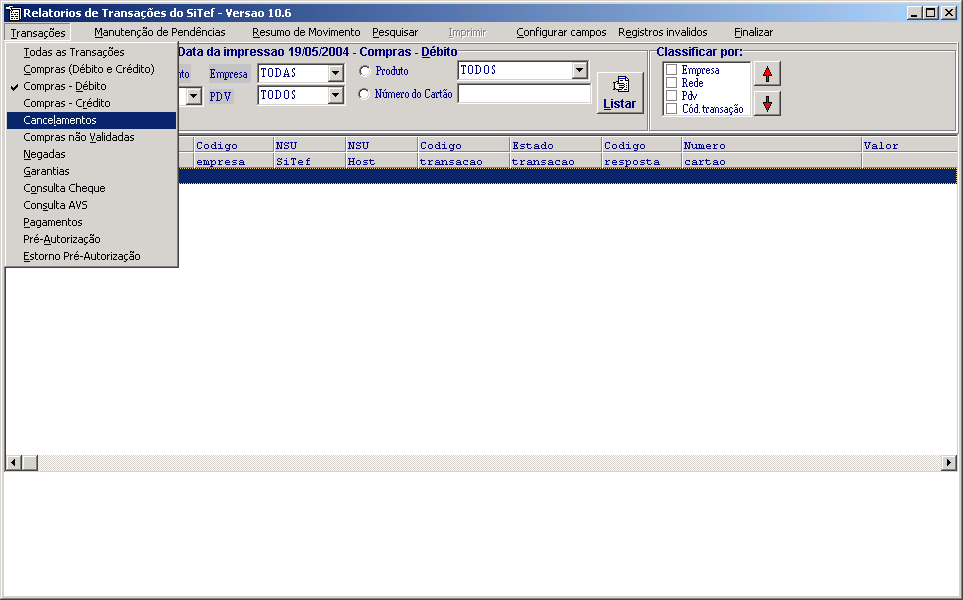The image size is (963, 600).
Task: Select Negadas from the menu
Action: point(92,155)
